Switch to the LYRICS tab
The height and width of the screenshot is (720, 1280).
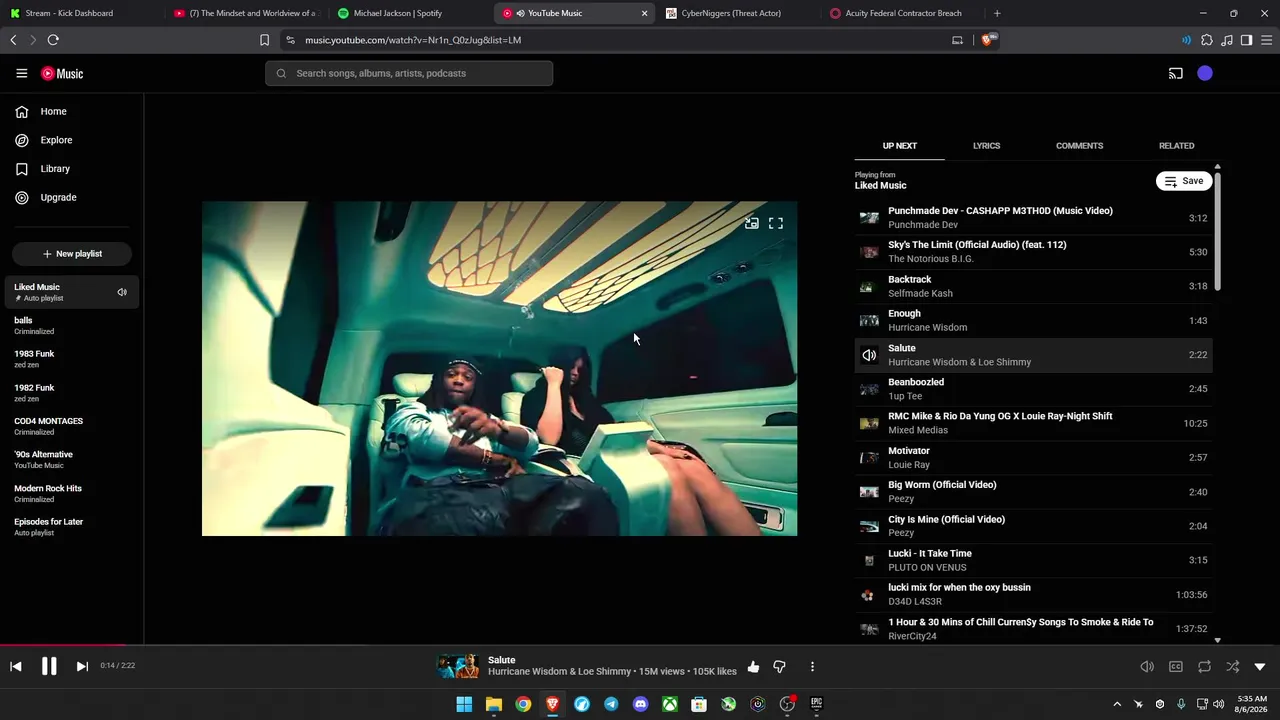pyautogui.click(x=986, y=146)
